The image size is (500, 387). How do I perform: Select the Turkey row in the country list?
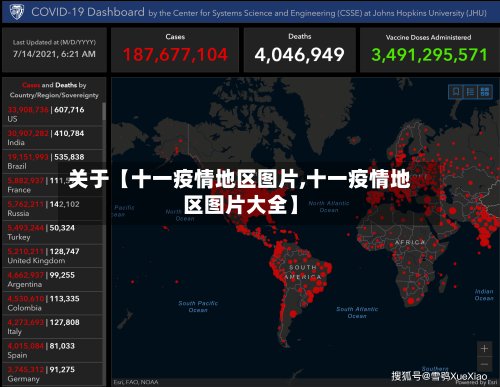click(x=53, y=232)
